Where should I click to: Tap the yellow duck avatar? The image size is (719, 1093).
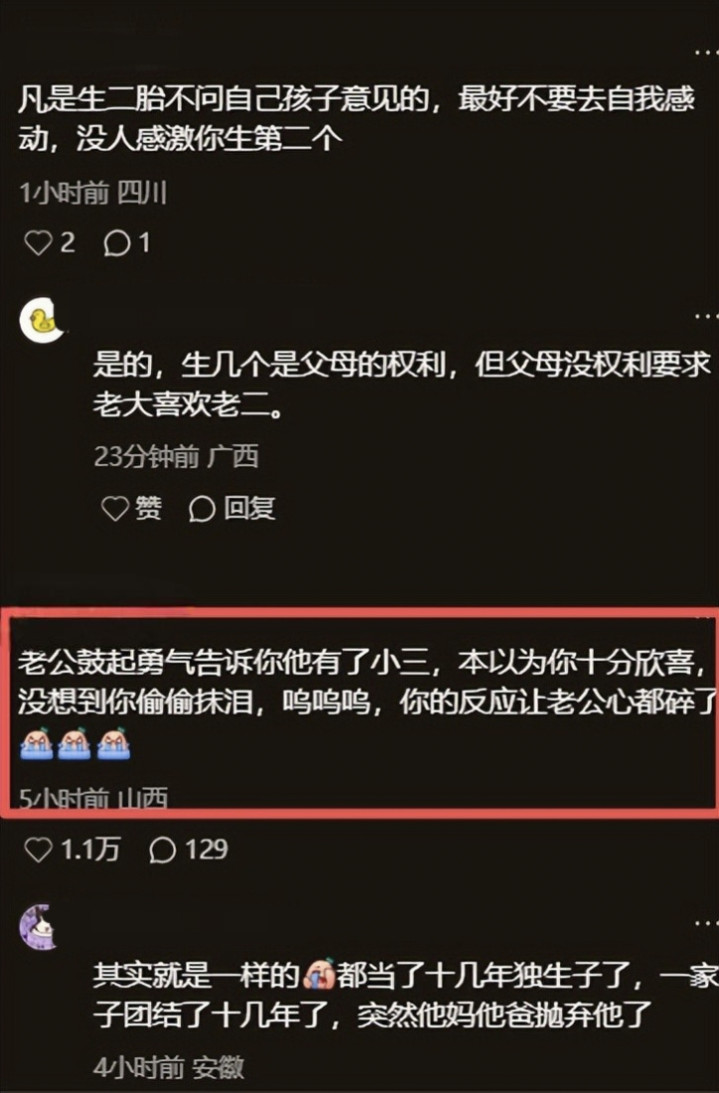tap(43, 320)
